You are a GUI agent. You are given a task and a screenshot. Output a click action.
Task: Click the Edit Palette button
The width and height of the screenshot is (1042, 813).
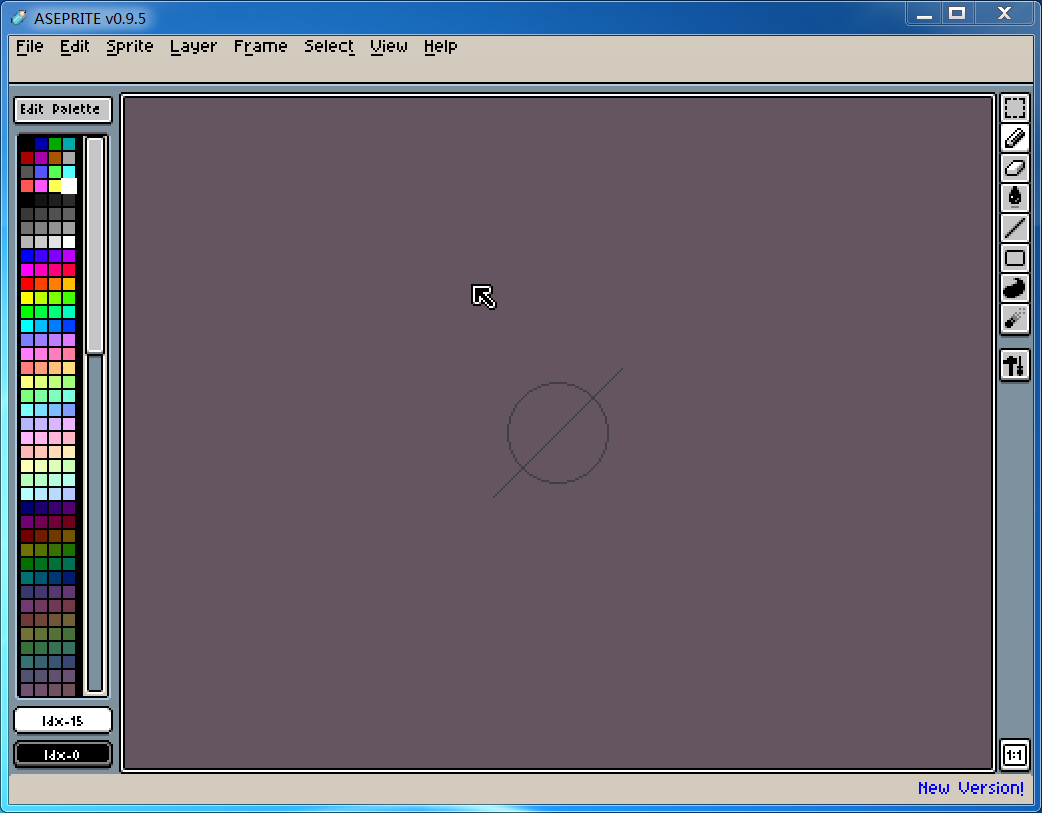pos(62,109)
